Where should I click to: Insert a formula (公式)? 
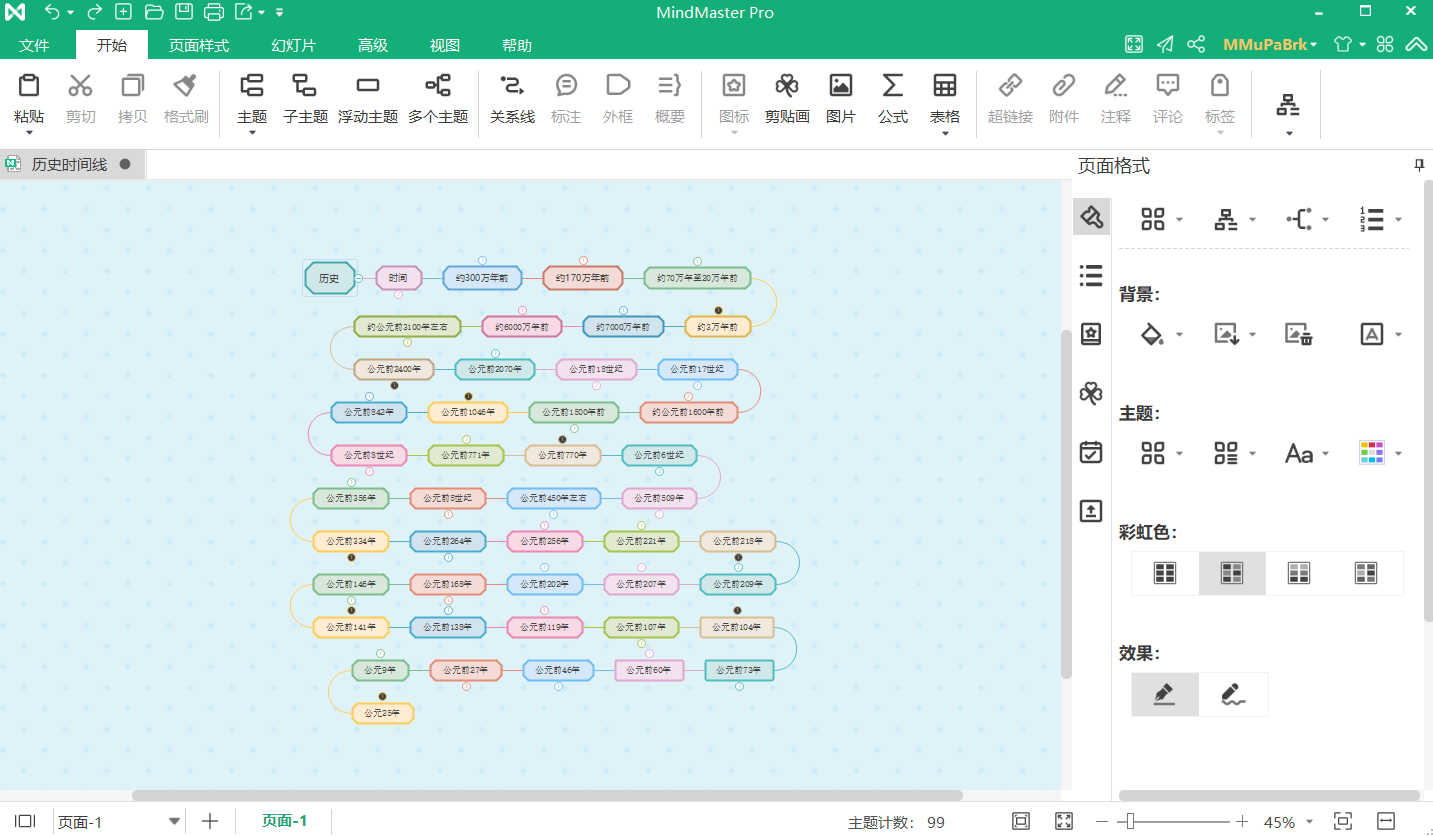892,98
